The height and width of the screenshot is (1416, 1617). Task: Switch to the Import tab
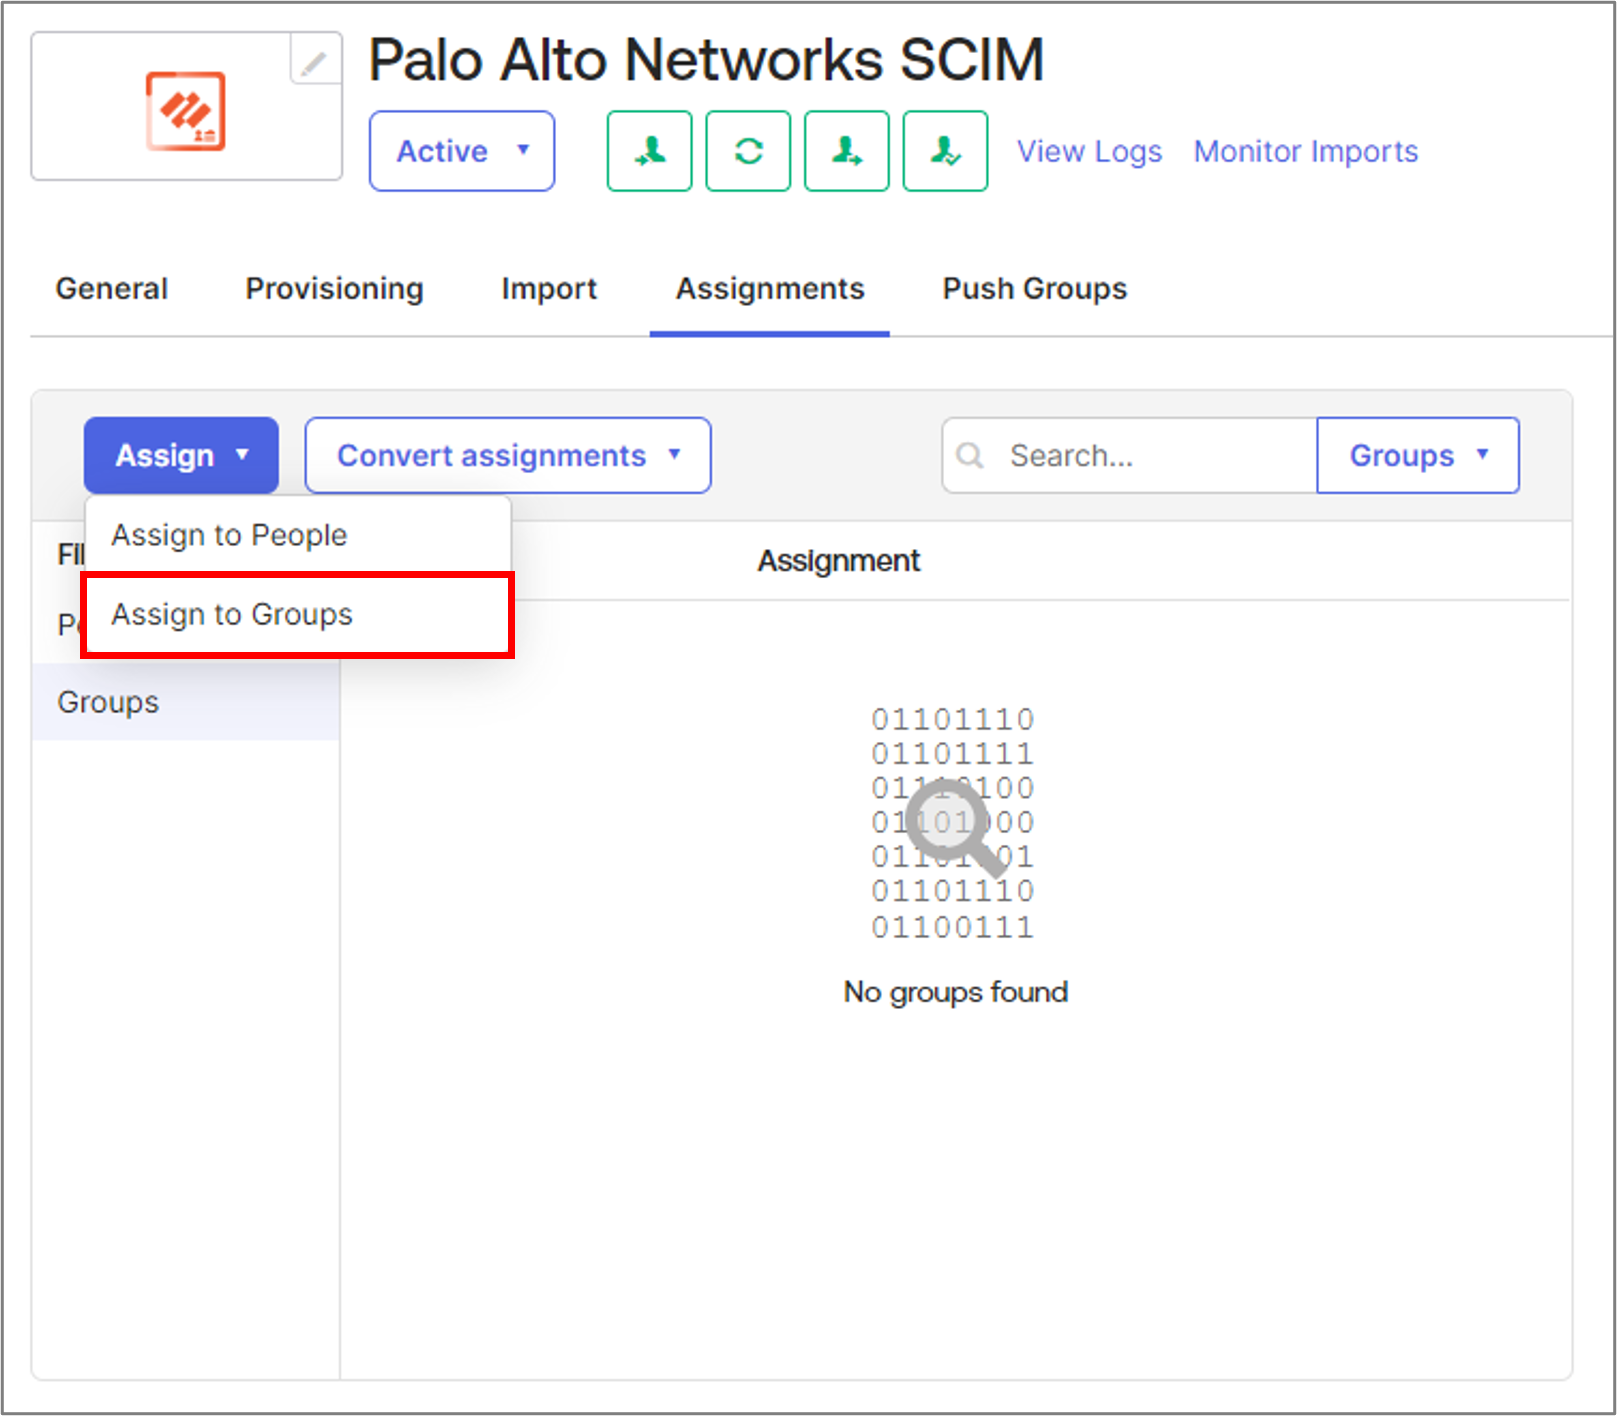point(549,288)
